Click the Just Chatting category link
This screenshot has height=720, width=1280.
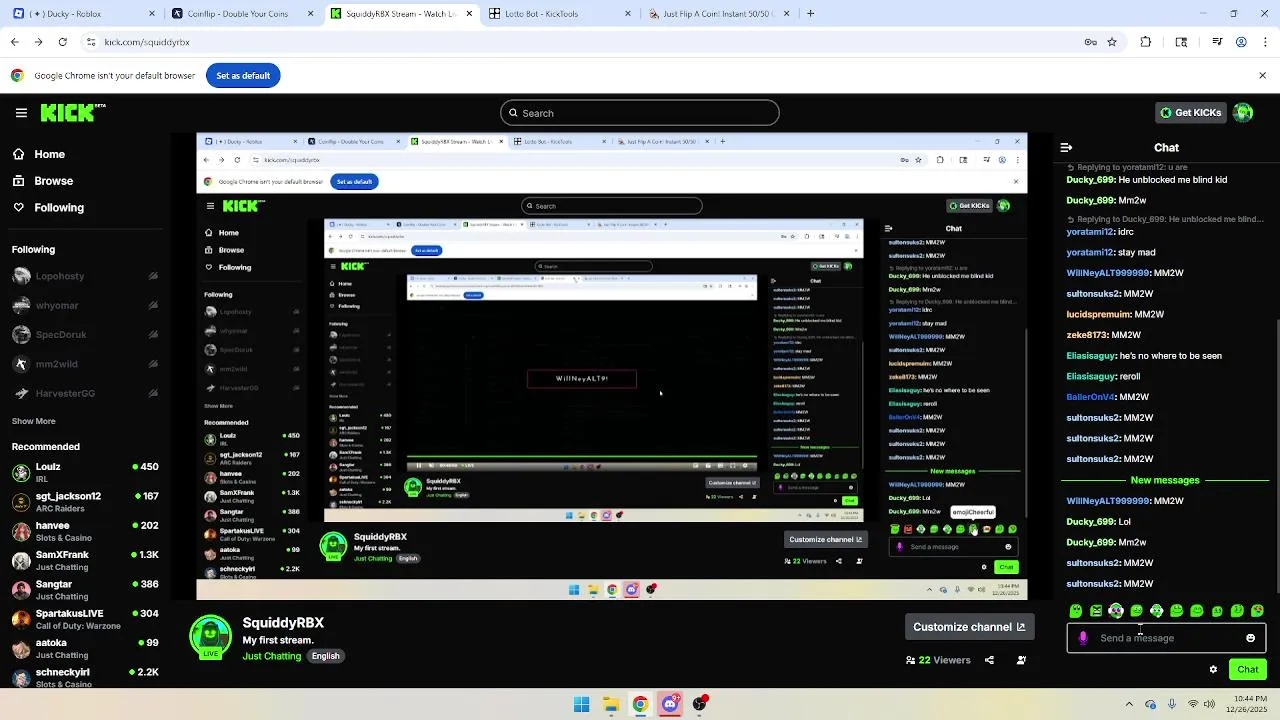coord(271,656)
